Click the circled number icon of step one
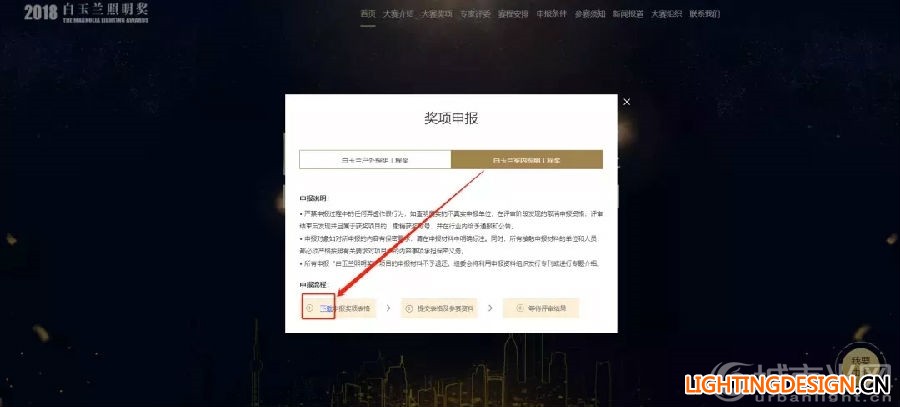Image resolution: width=900 pixels, height=407 pixels. pos(309,308)
